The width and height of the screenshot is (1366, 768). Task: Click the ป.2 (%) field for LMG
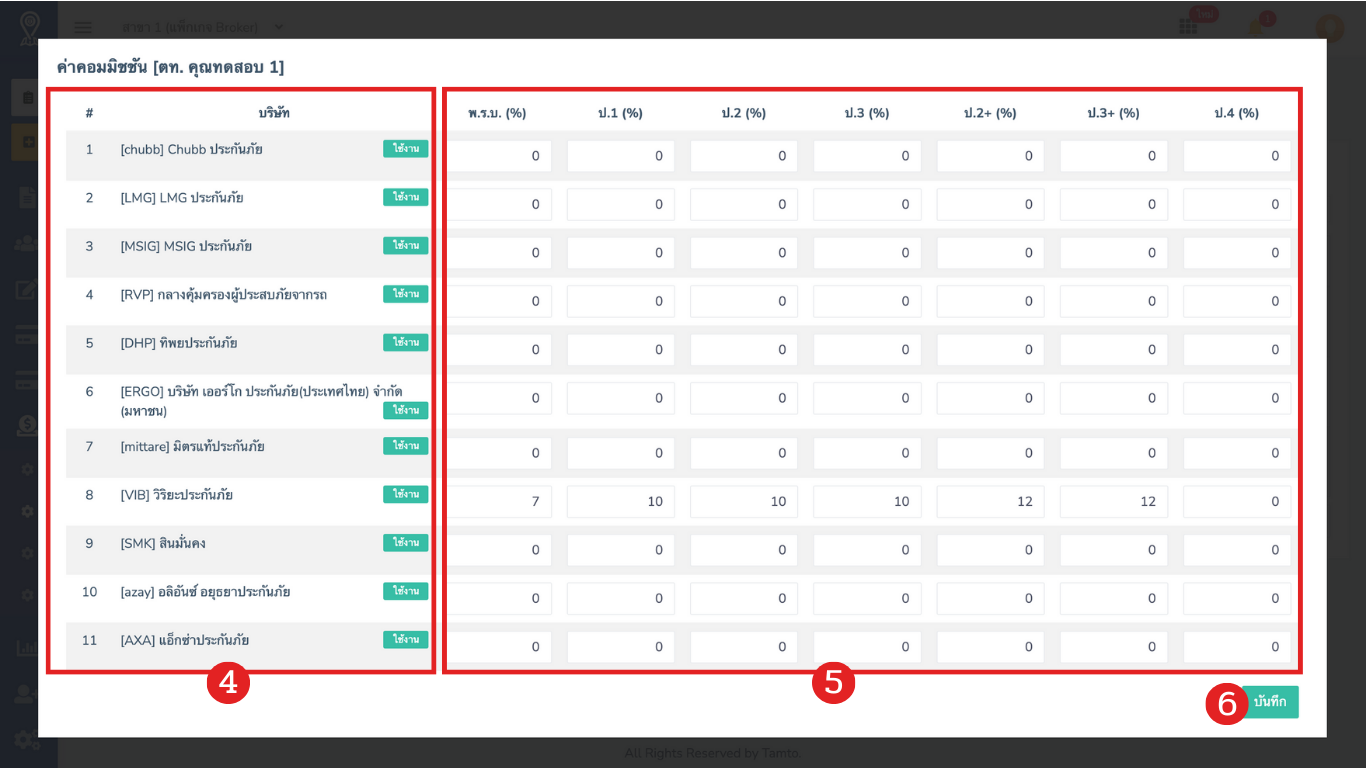tap(744, 204)
